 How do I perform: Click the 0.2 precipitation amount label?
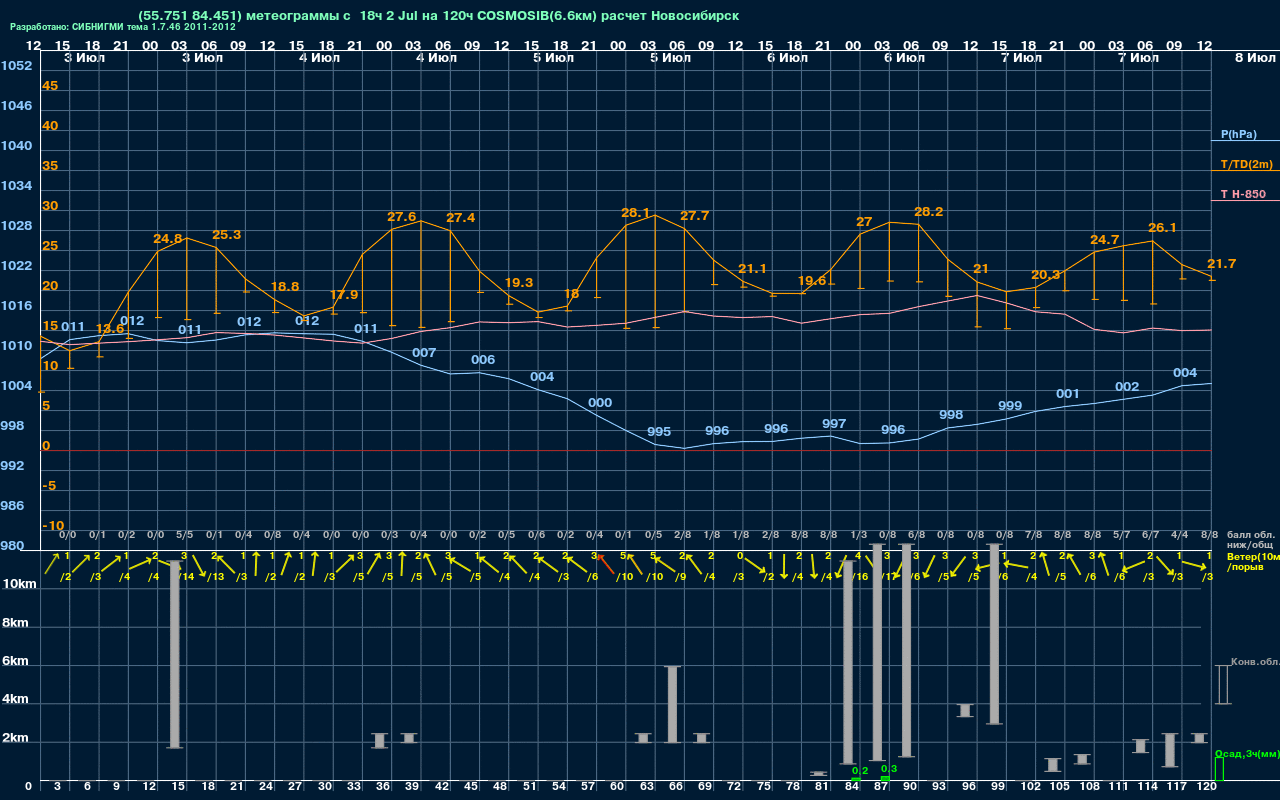pyautogui.click(x=860, y=771)
